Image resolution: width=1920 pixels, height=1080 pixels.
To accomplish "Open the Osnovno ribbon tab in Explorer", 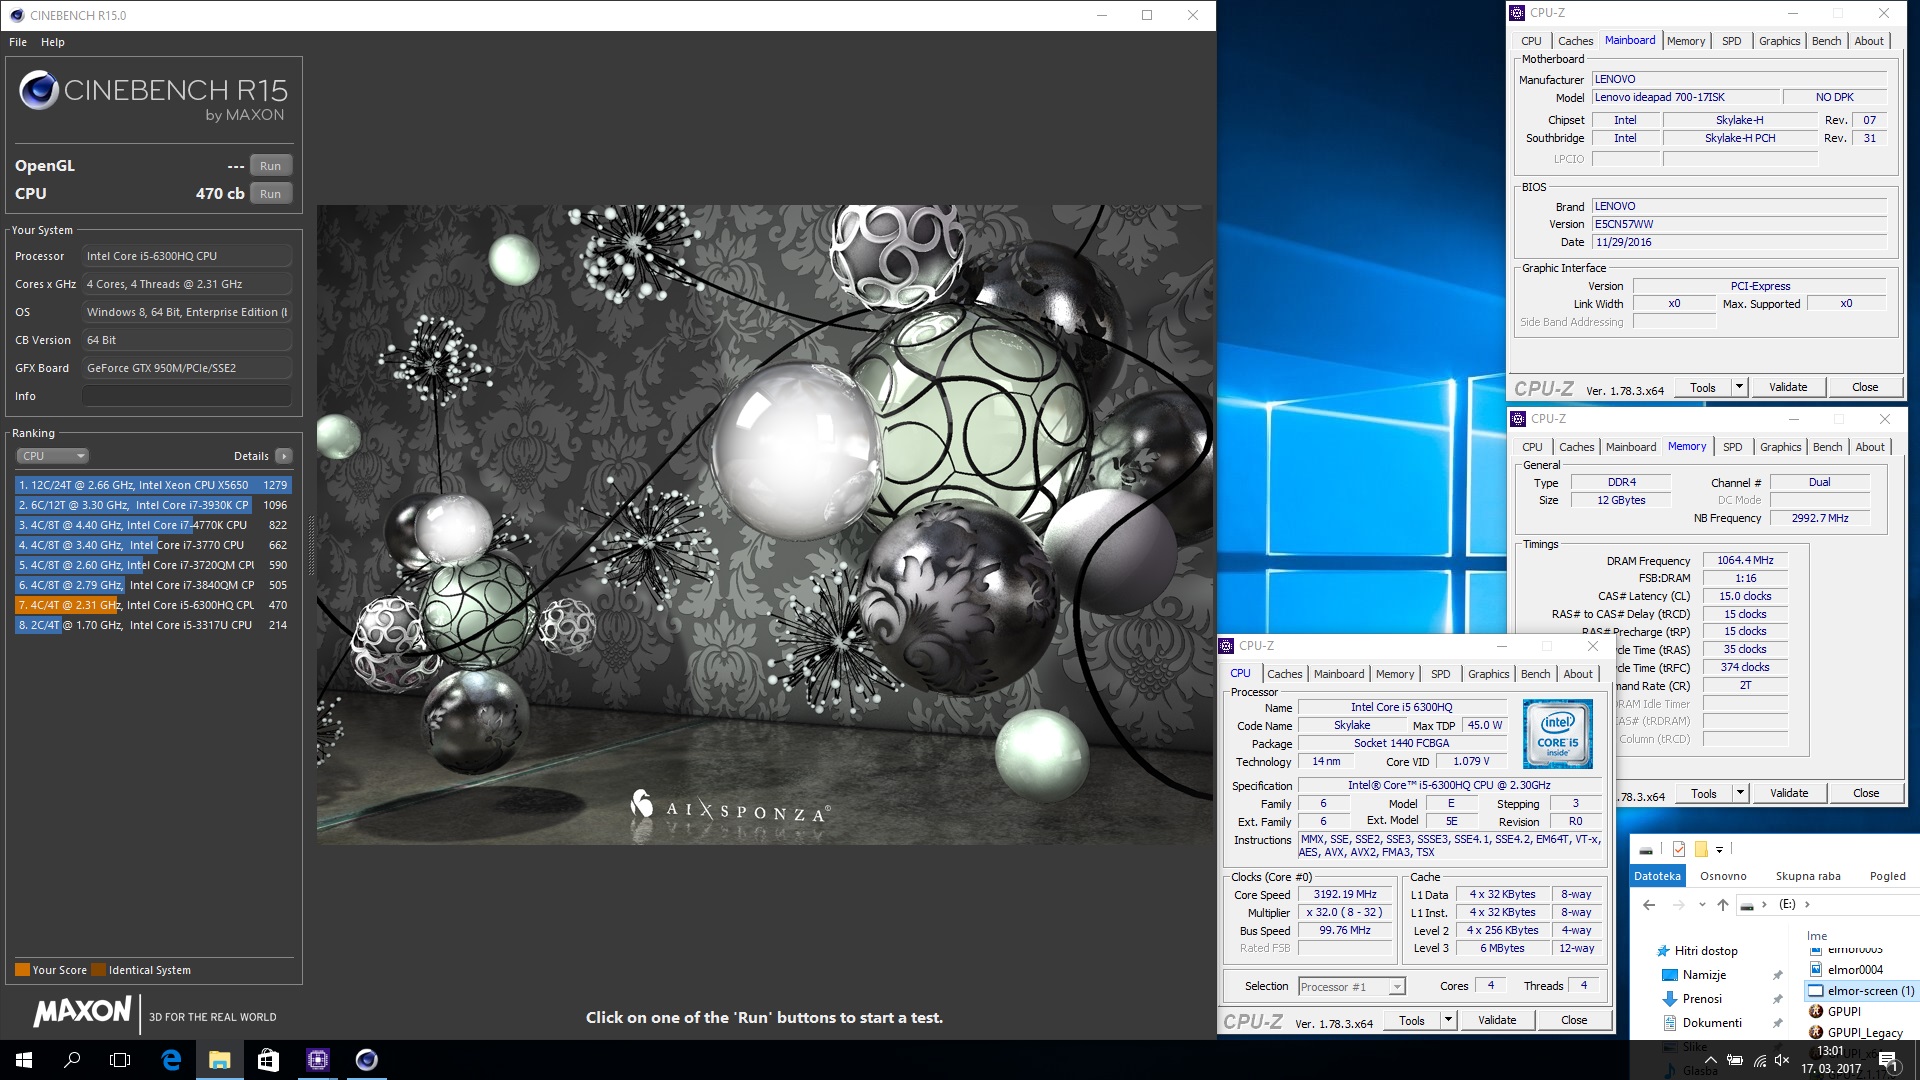I will 1723,876.
